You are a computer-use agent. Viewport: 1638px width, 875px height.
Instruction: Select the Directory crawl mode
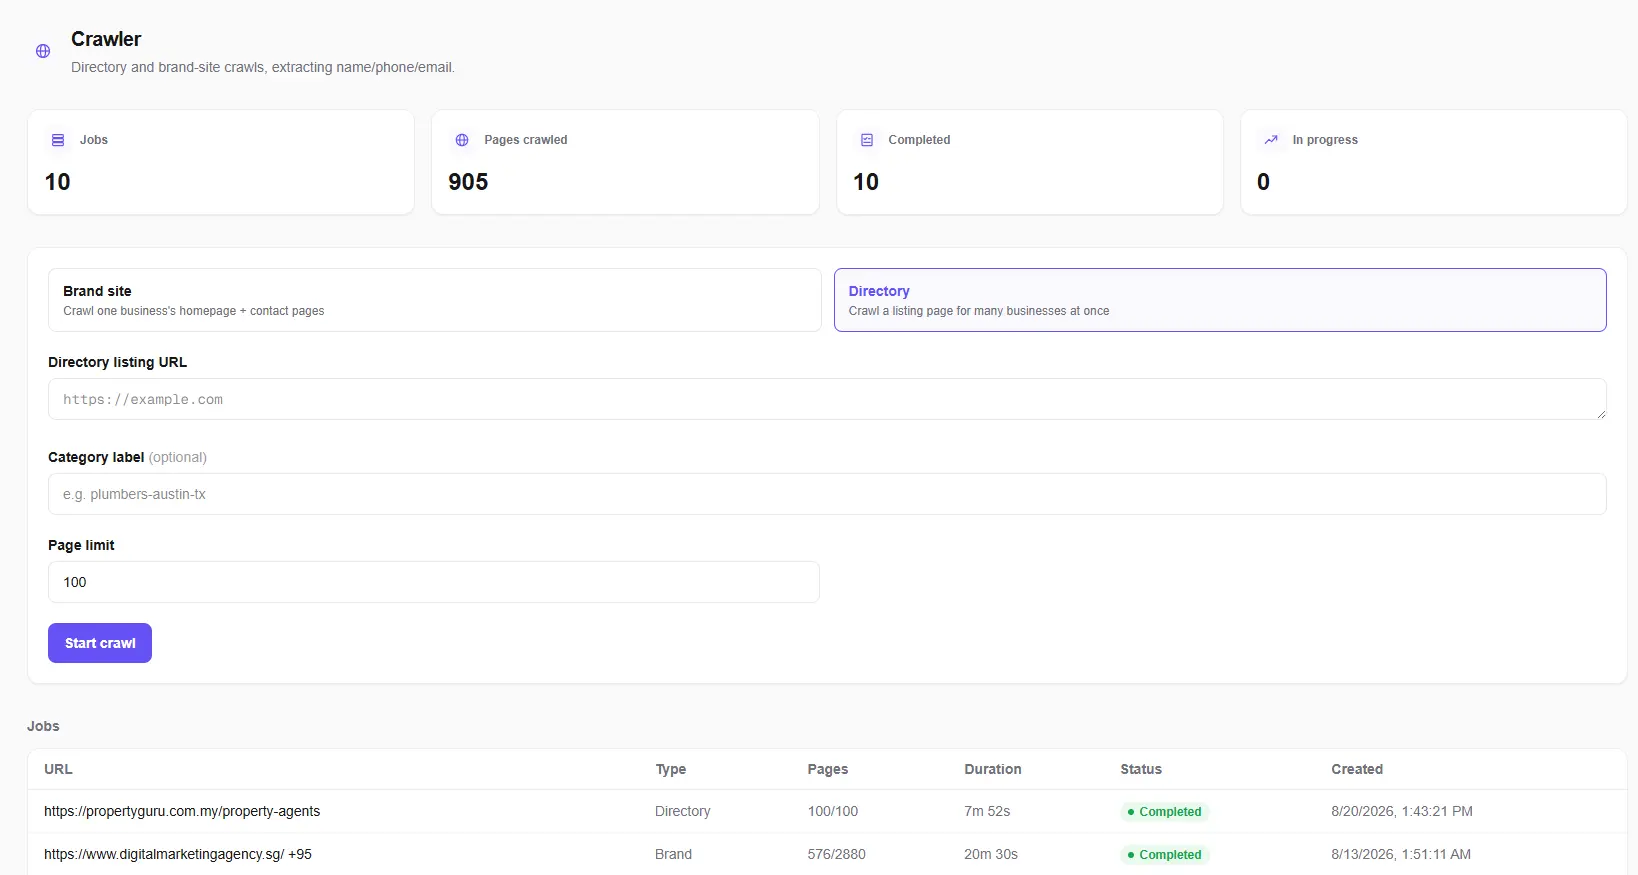(1220, 300)
